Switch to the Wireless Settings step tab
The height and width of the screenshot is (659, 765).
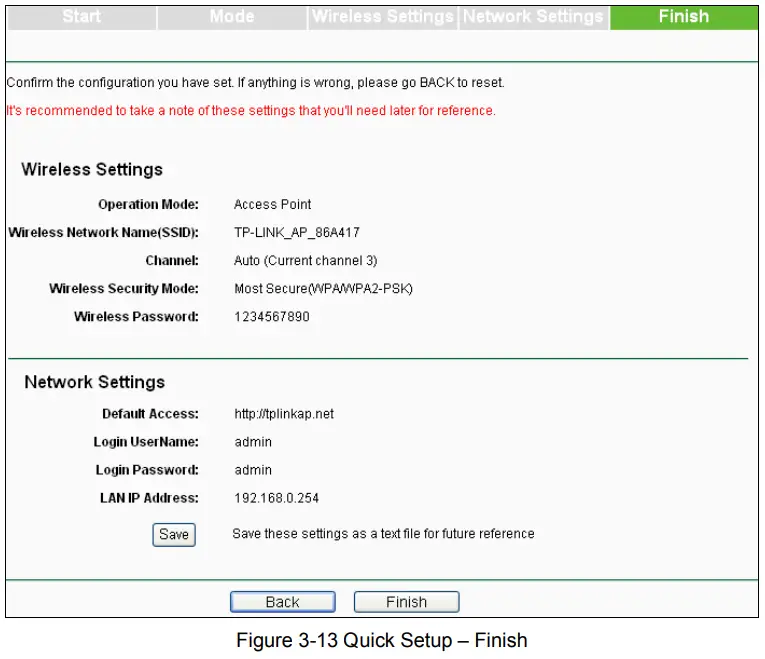coord(383,17)
